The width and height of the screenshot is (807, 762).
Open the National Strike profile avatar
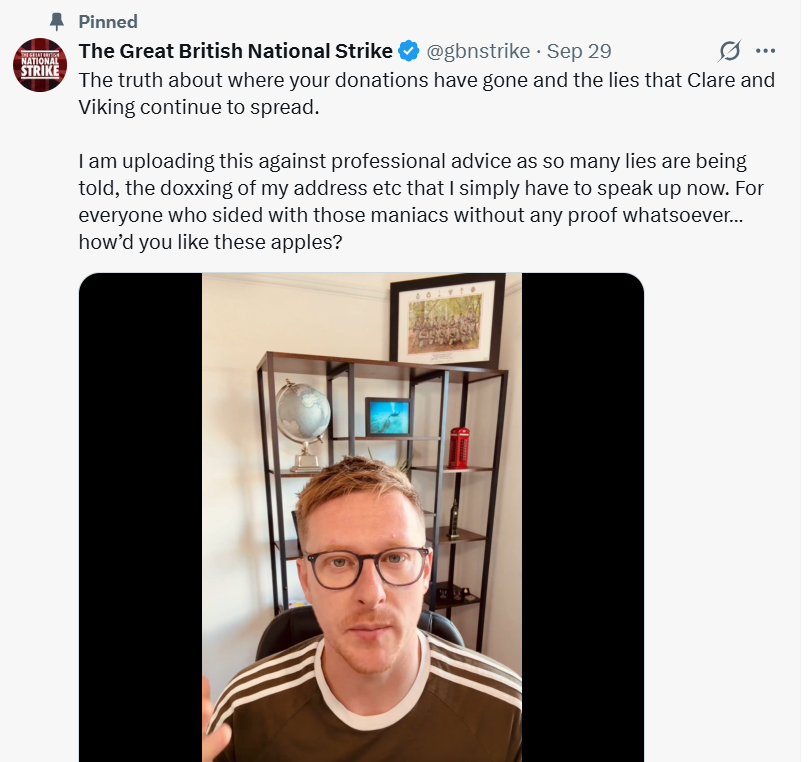click(x=40, y=65)
